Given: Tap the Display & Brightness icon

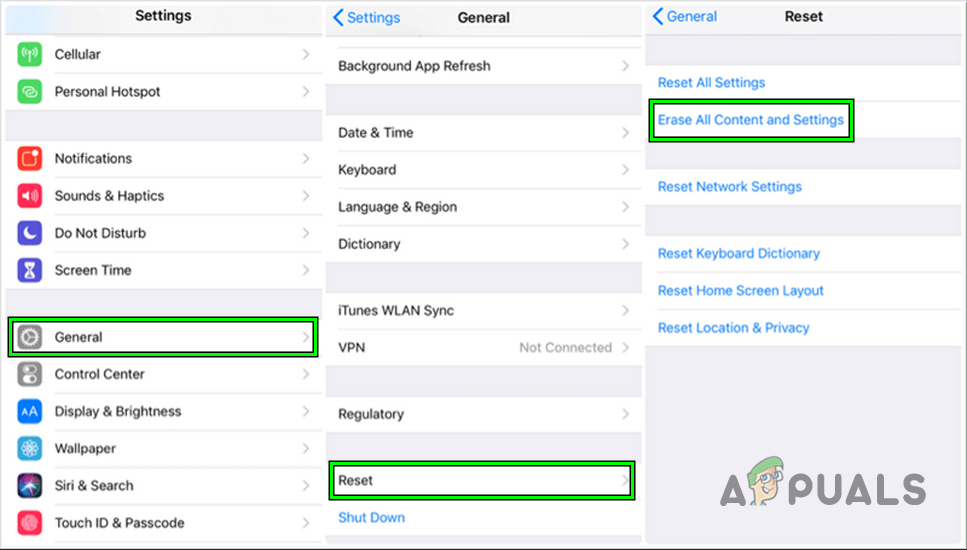Looking at the screenshot, I should pos(30,411).
